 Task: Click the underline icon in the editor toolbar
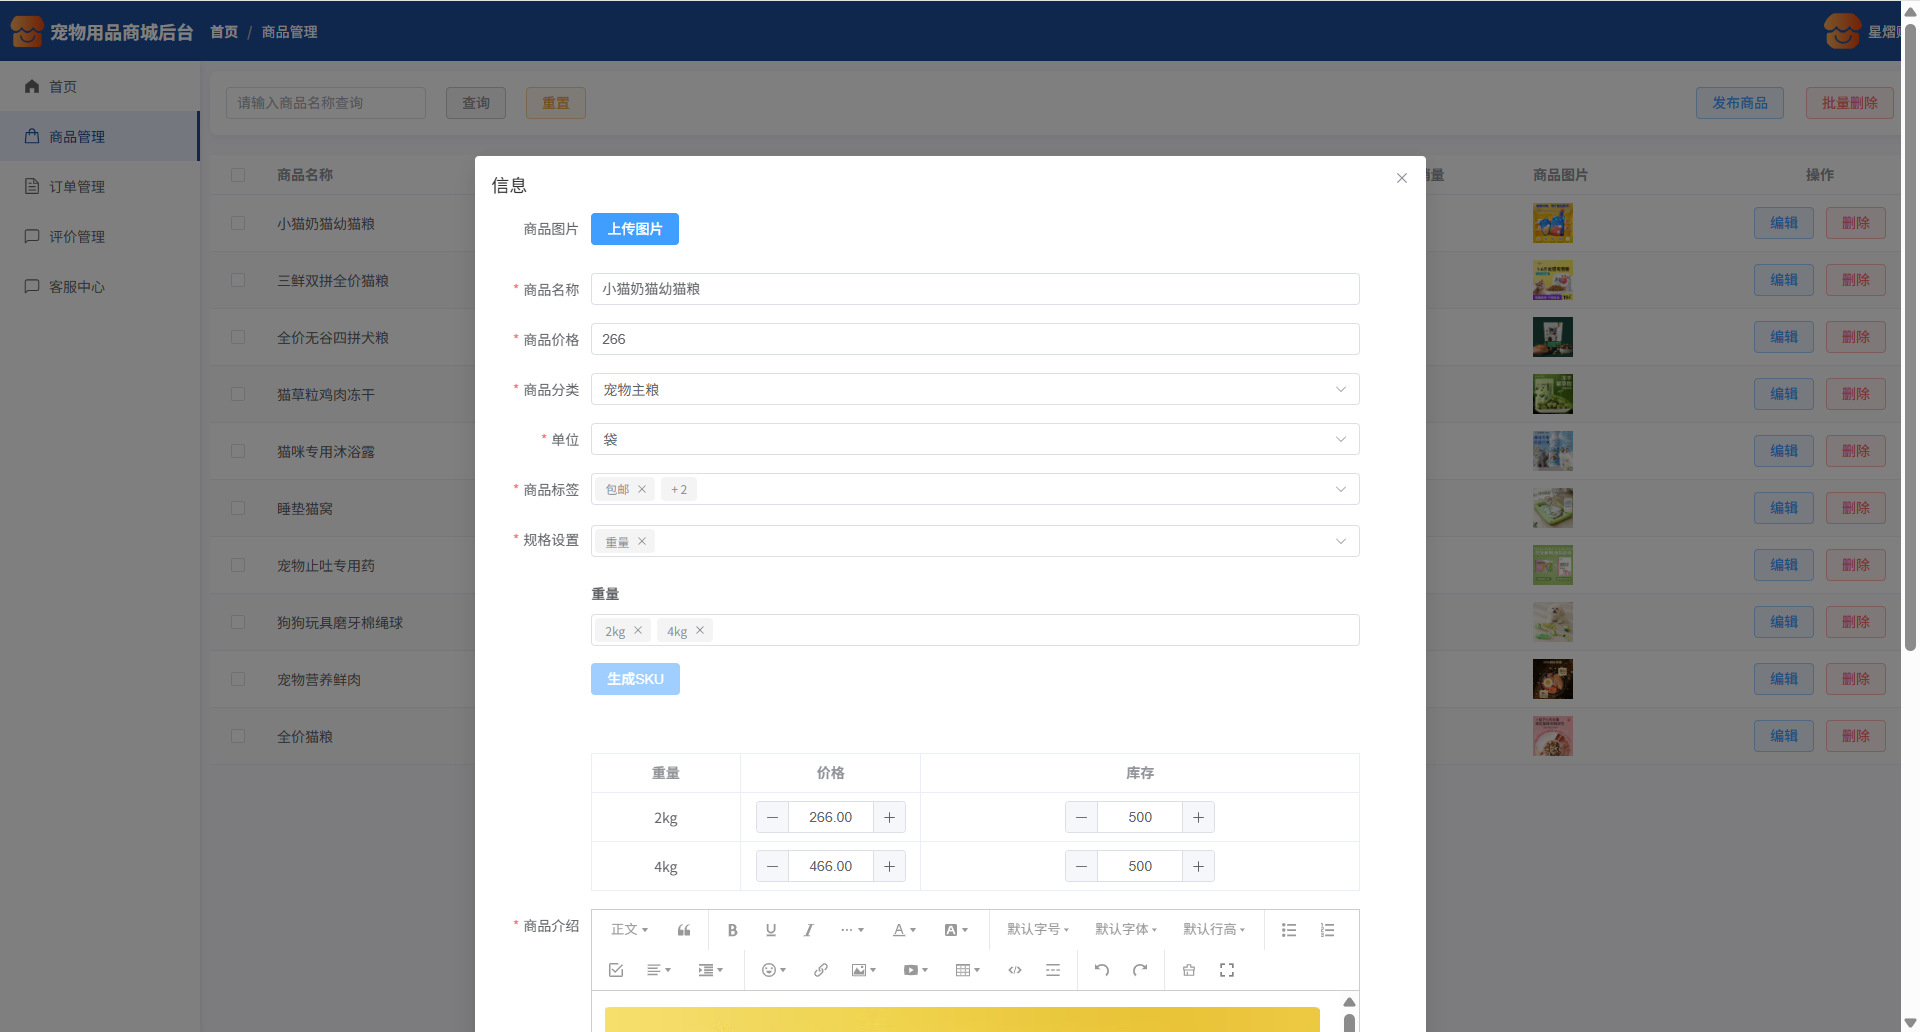[770, 930]
